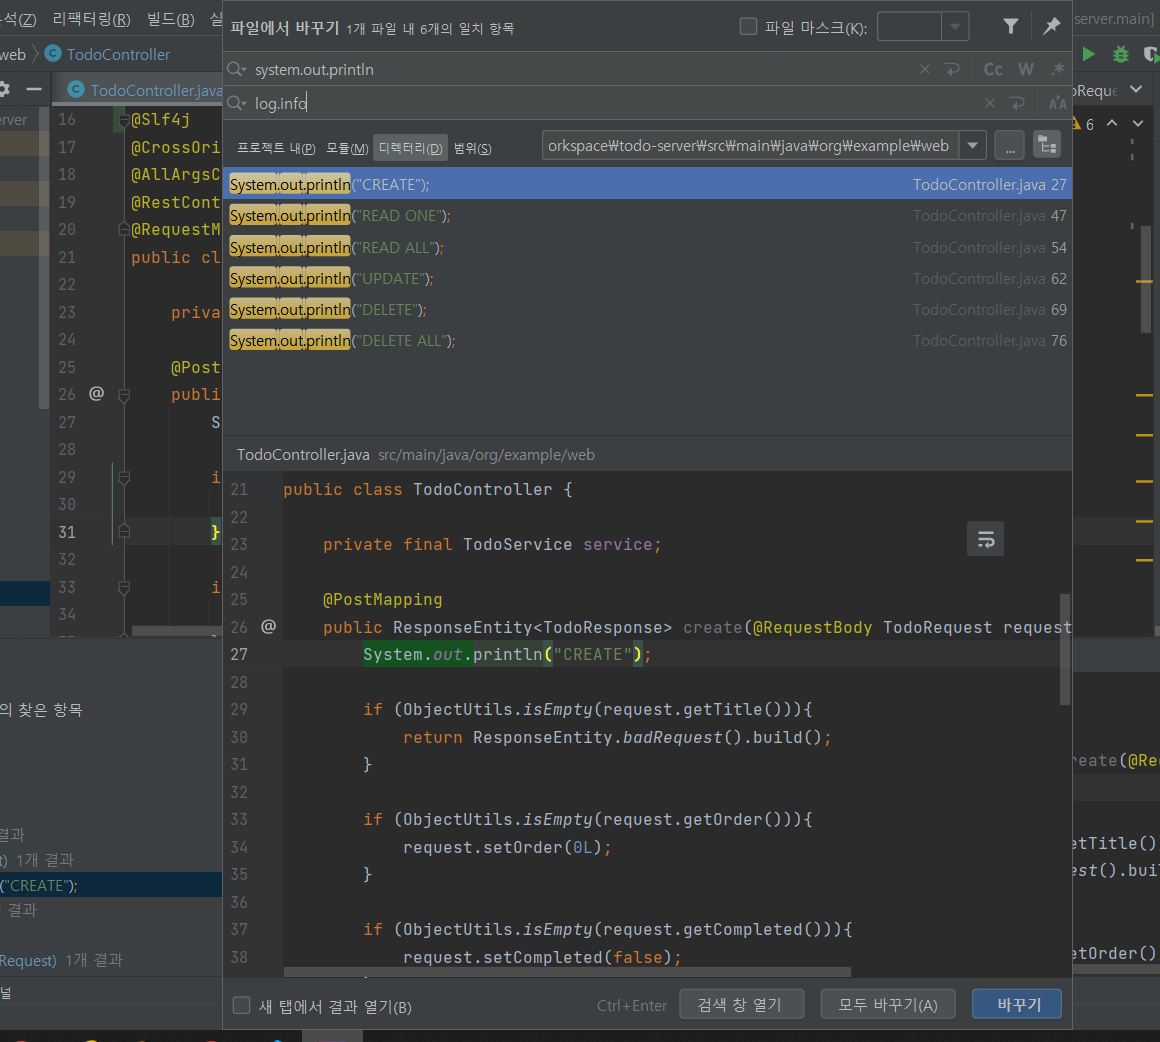Click the 바꾸기 replace button
The height and width of the screenshot is (1042, 1160).
click(1017, 1004)
